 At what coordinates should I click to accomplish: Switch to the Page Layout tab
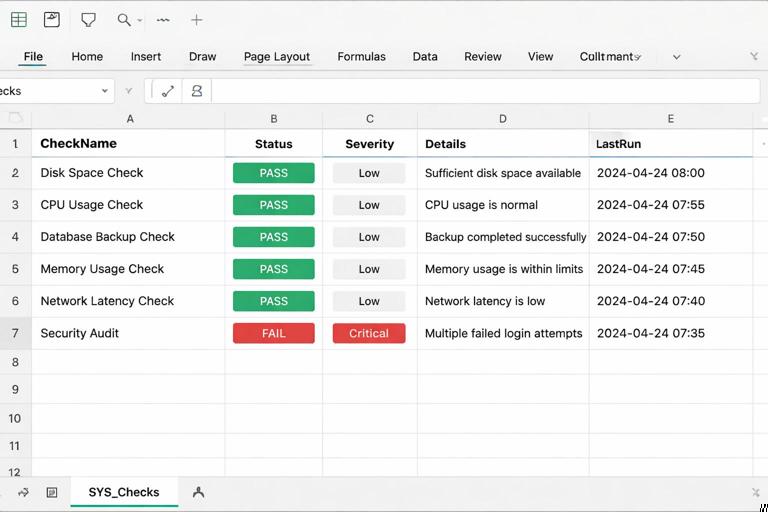click(277, 57)
